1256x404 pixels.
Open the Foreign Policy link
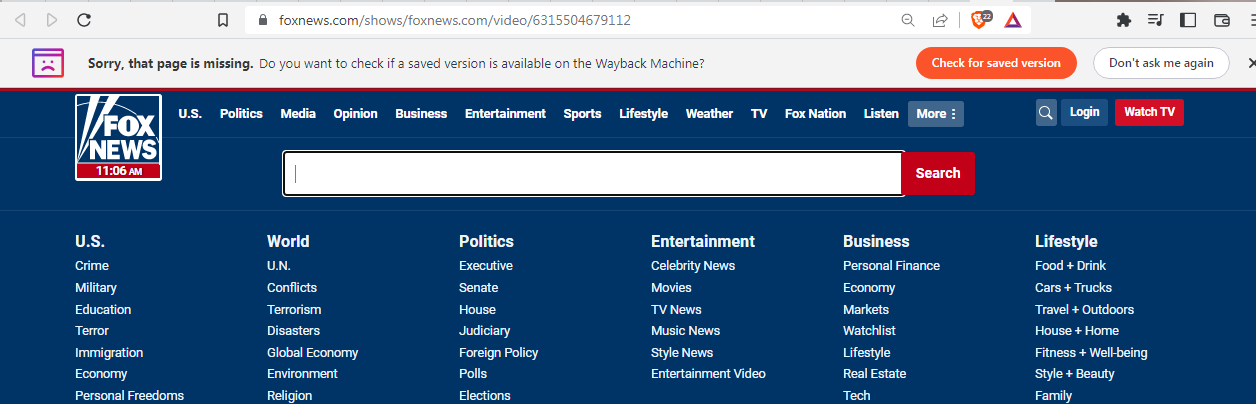coord(499,353)
